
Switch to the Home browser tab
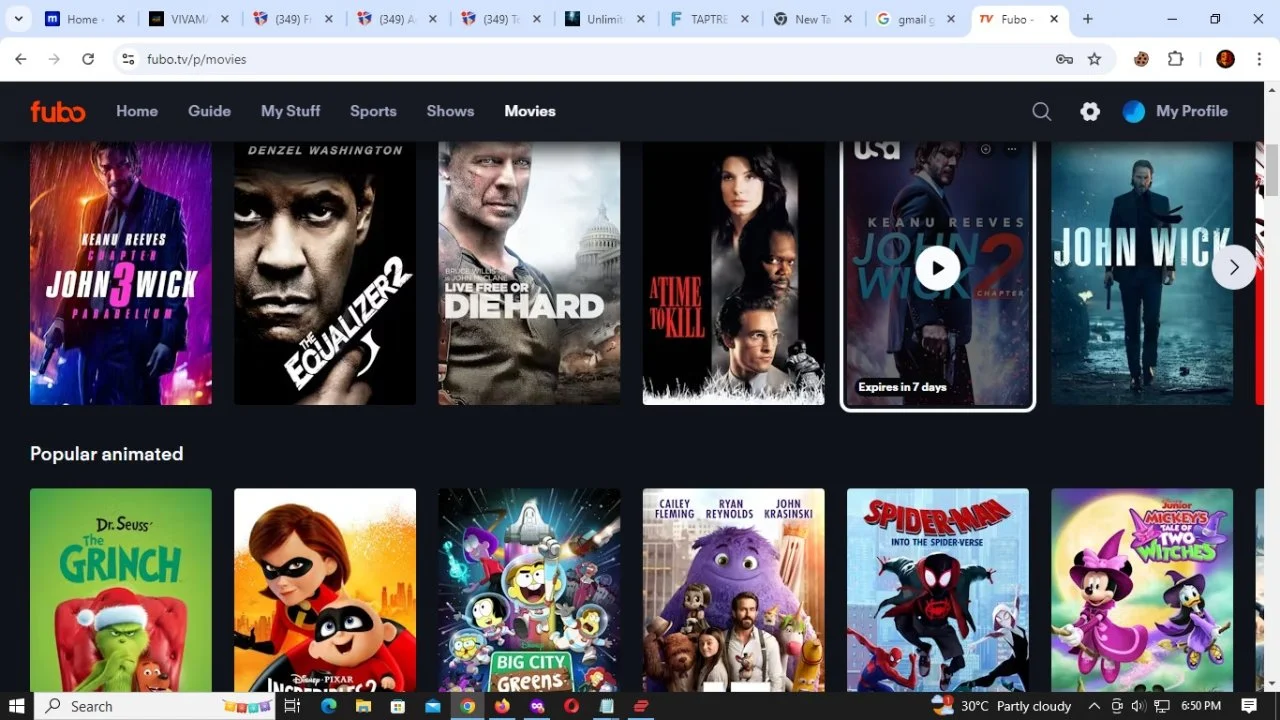coord(85,19)
